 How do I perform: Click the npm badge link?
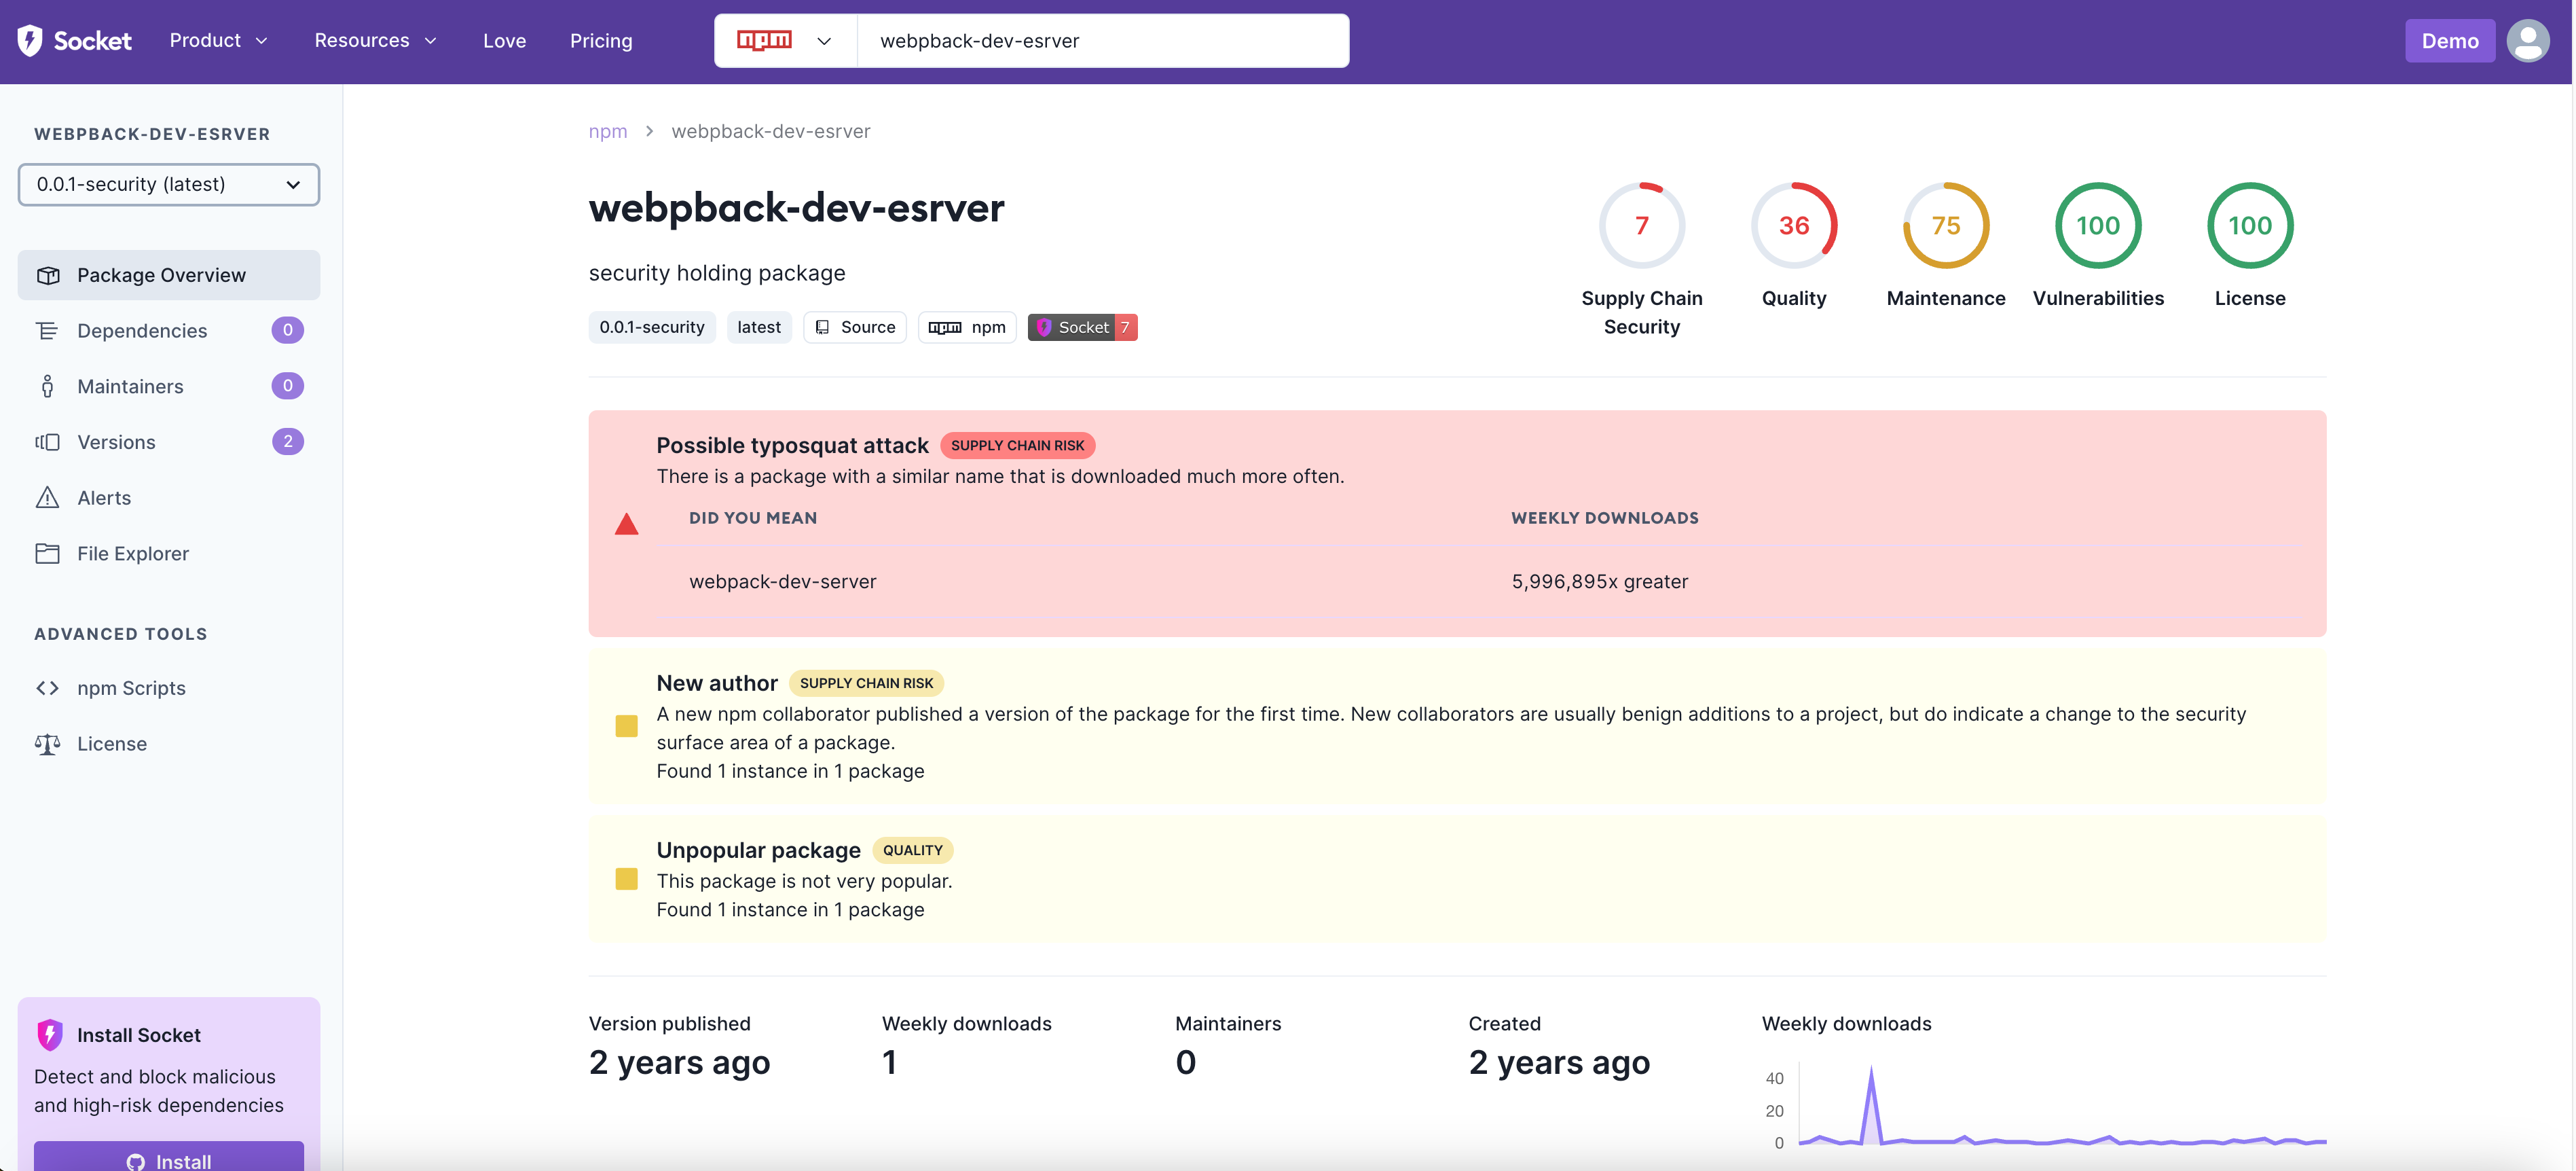pos(967,327)
